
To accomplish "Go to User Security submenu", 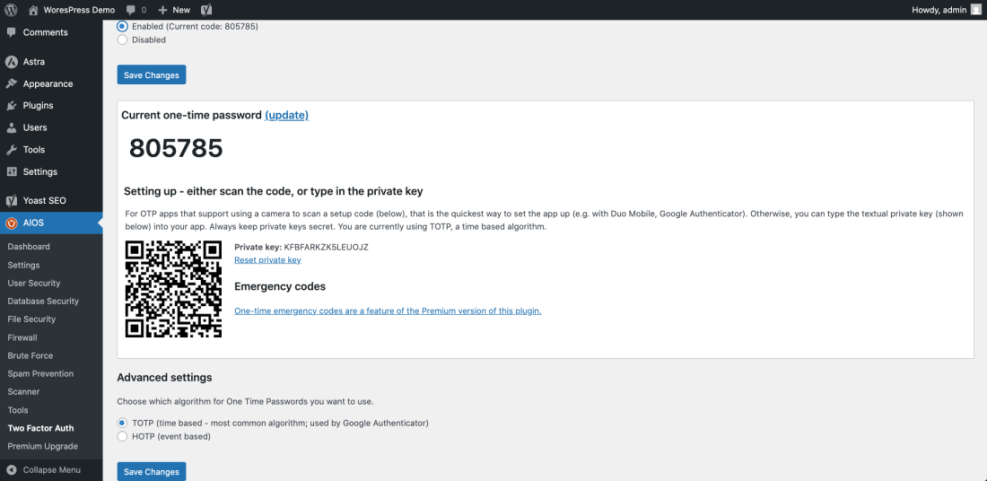I will pyautogui.click(x=34, y=283).
